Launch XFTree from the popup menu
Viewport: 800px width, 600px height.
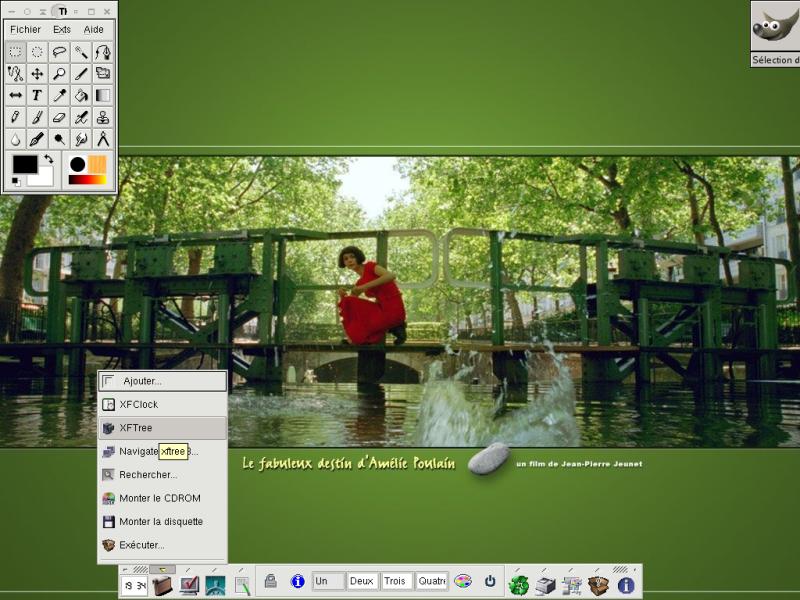click(162, 428)
